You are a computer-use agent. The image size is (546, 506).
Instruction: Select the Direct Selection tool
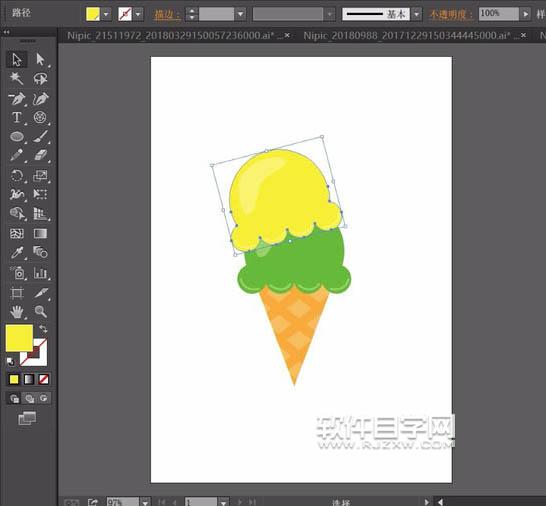click(x=40, y=60)
